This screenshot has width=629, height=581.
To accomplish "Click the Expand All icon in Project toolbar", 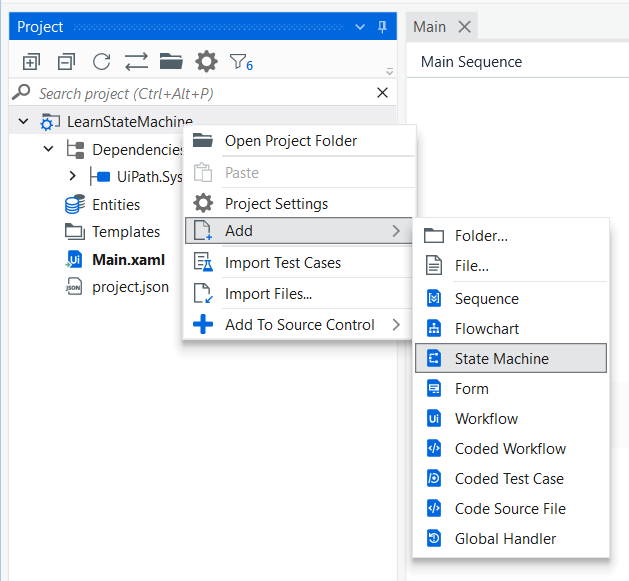I will [x=31, y=62].
